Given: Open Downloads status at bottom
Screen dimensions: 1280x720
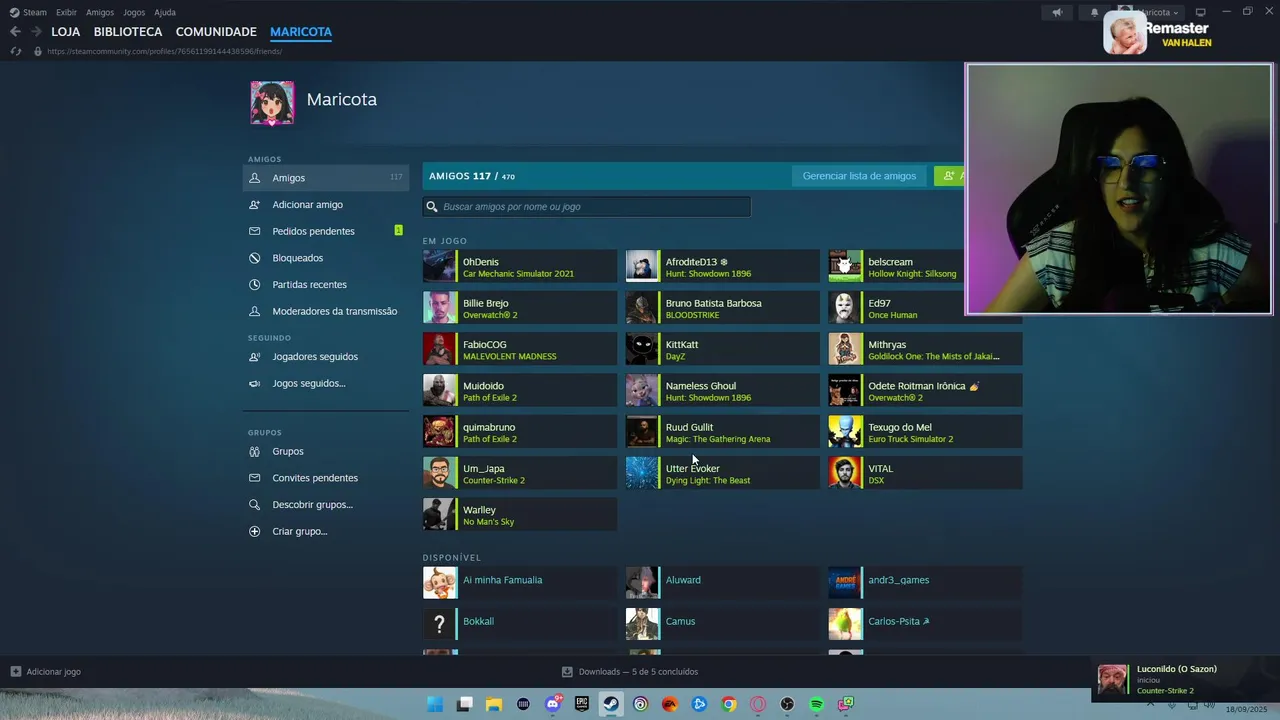Looking at the screenshot, I should (x=630, y=672).
